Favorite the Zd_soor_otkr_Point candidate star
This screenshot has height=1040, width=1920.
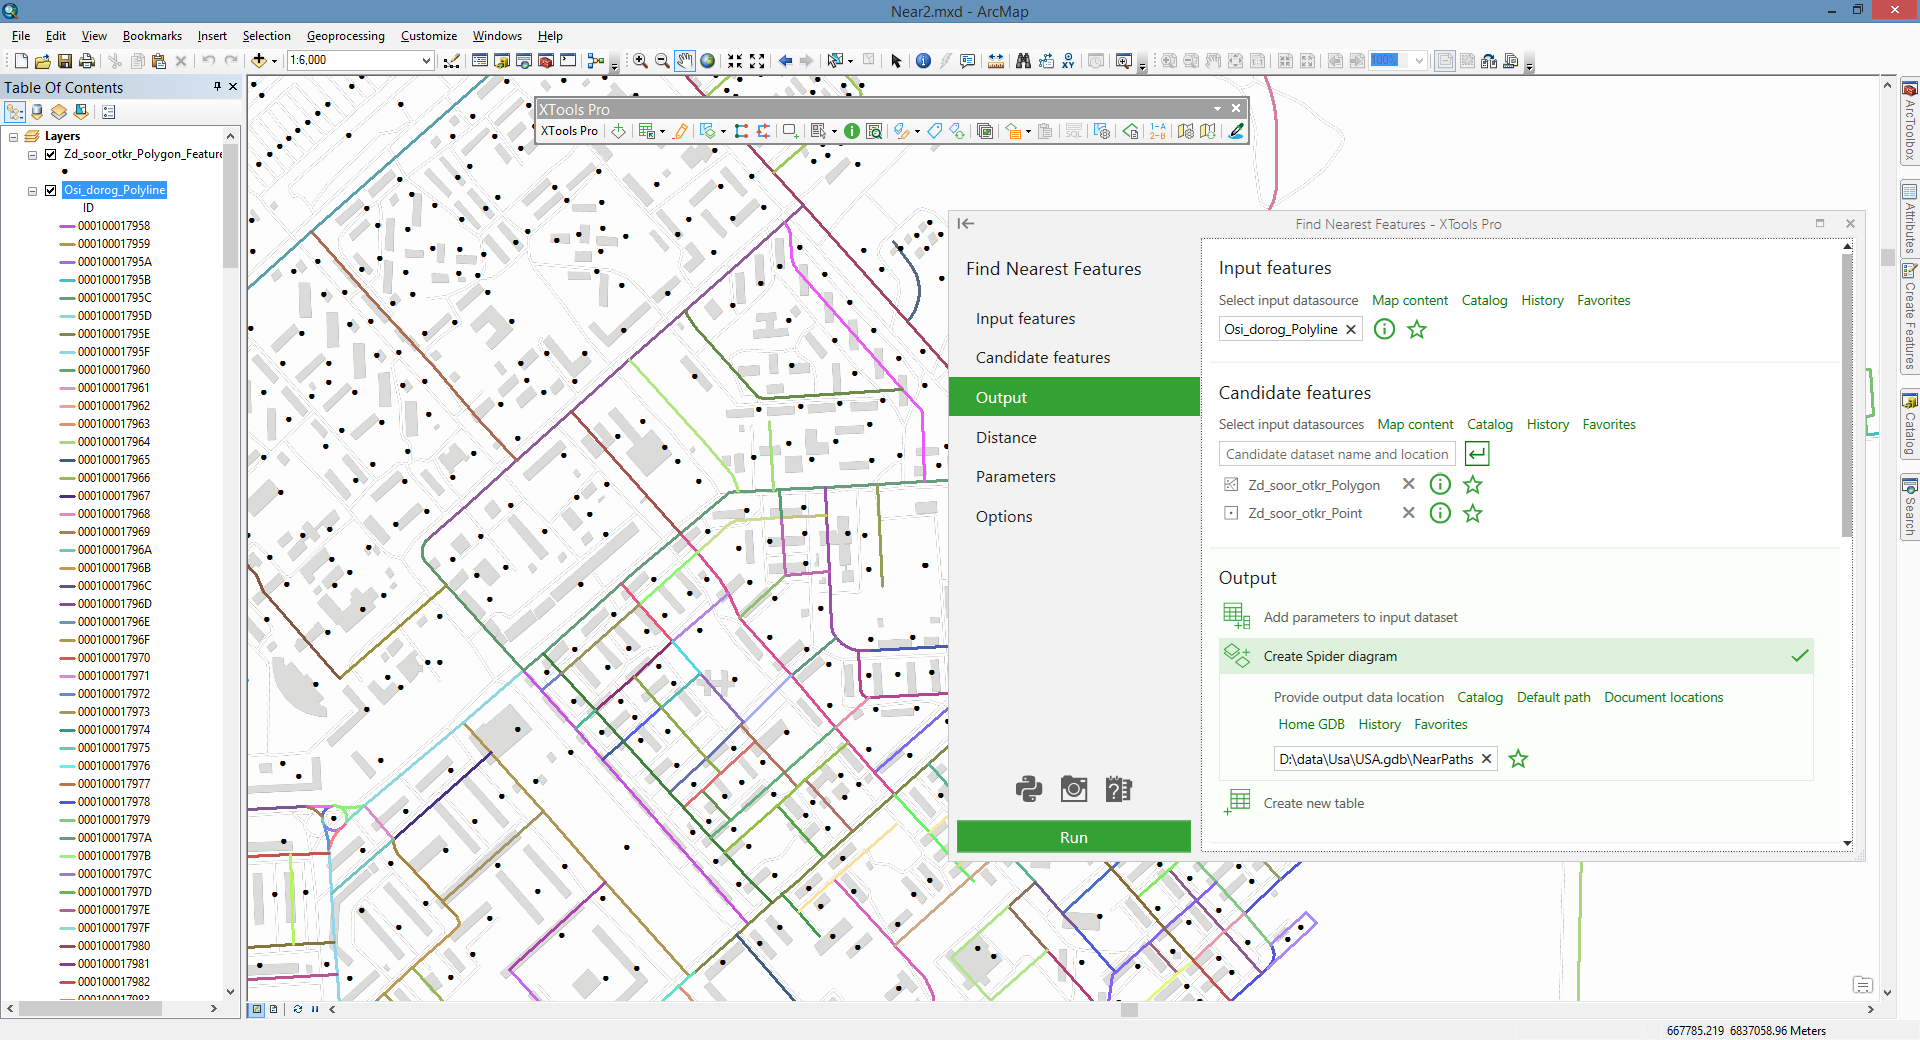click(1473, 514)
